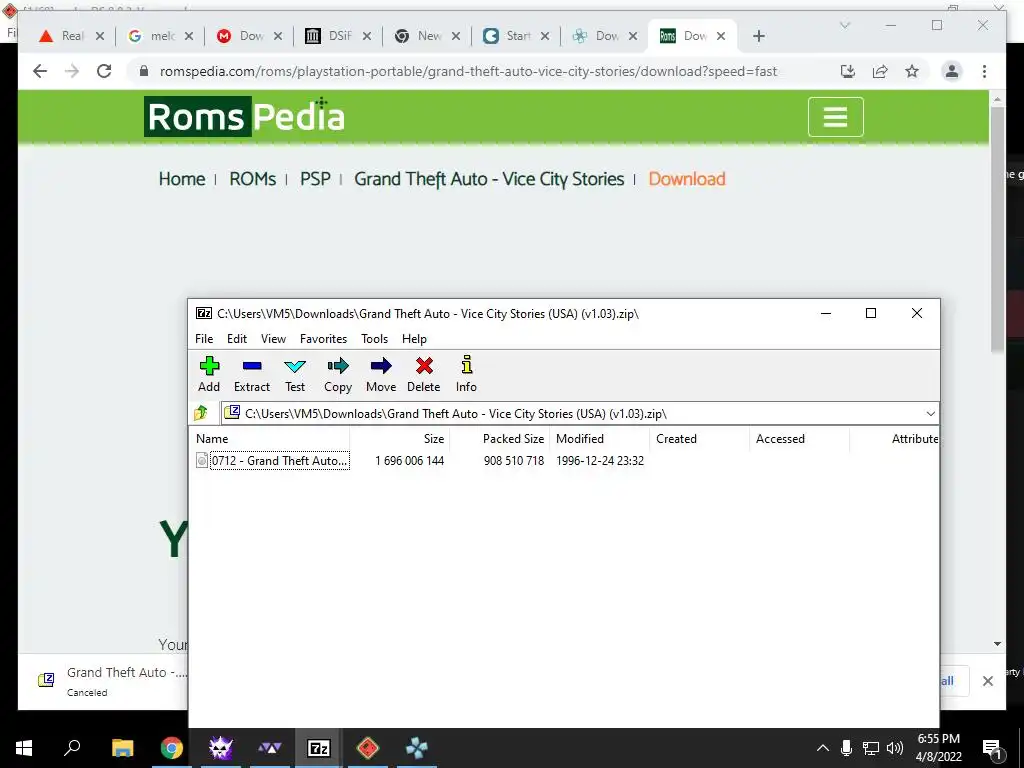The height and width of the screenshot is (768, 1024).
Task: Open the 7-Zip Edit menu
Action: [236, 339]
